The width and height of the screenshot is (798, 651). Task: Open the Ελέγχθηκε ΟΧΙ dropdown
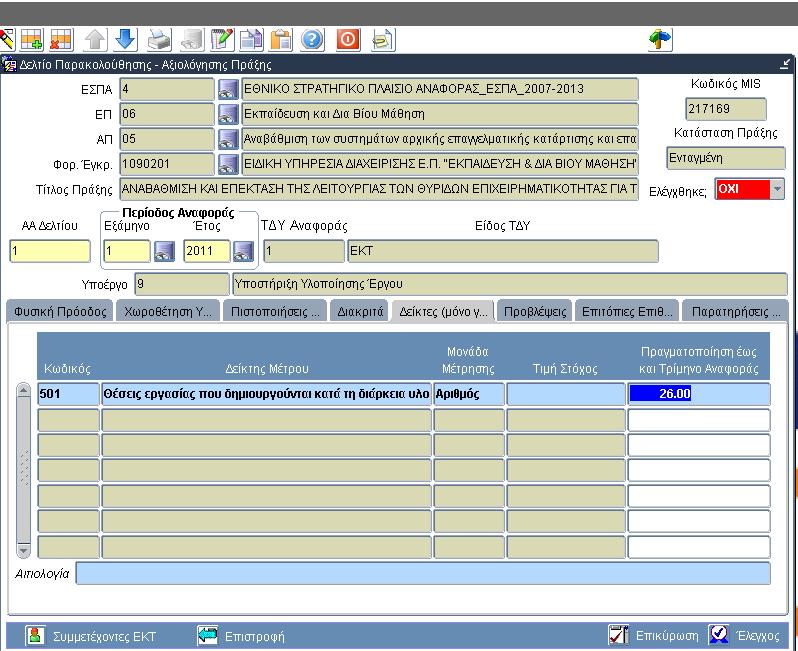[x=777, y=189]
